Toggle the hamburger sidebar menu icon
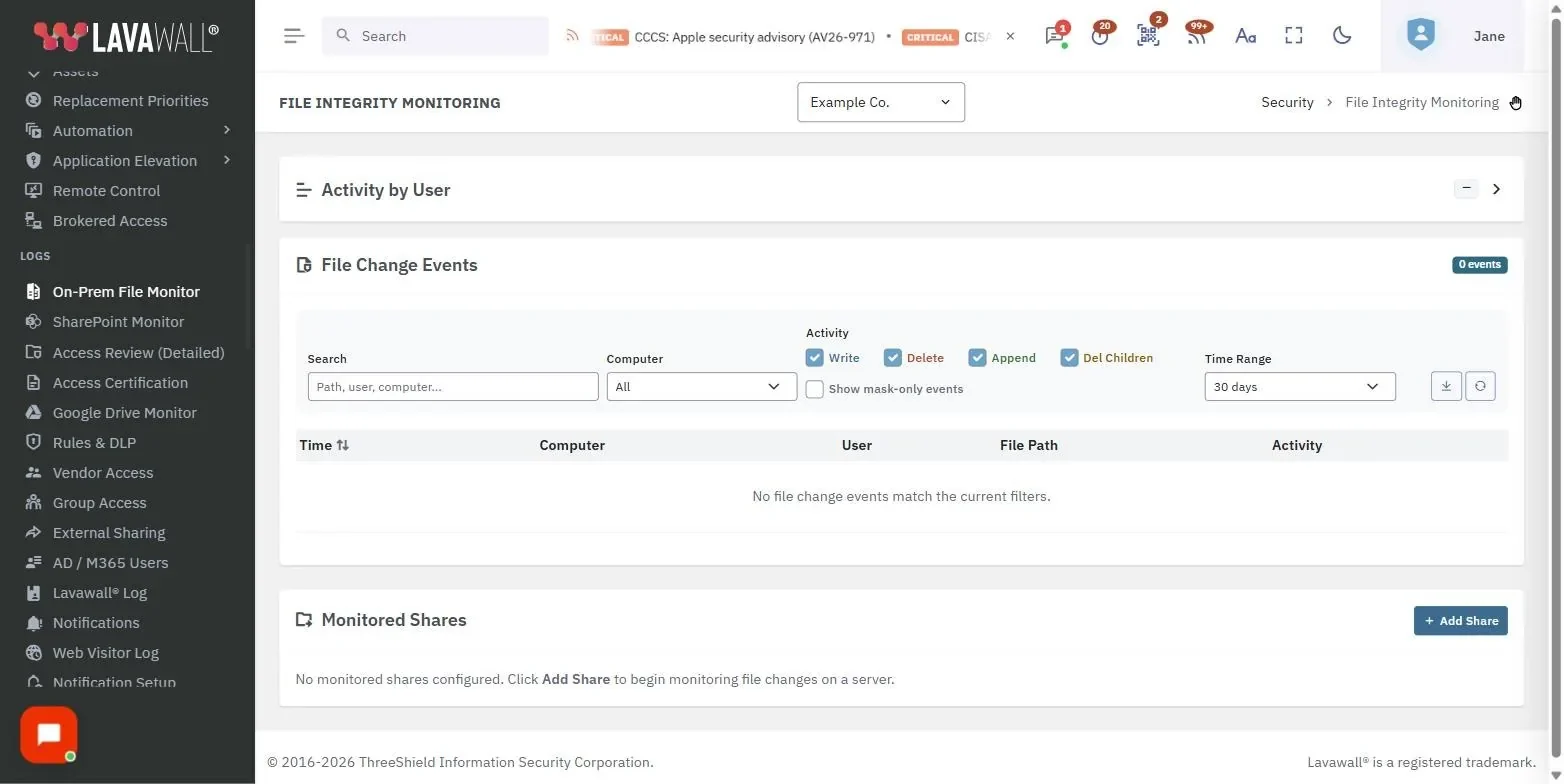Image resolution: width=1564 pixels, height=784 pixels. [293, 36]
